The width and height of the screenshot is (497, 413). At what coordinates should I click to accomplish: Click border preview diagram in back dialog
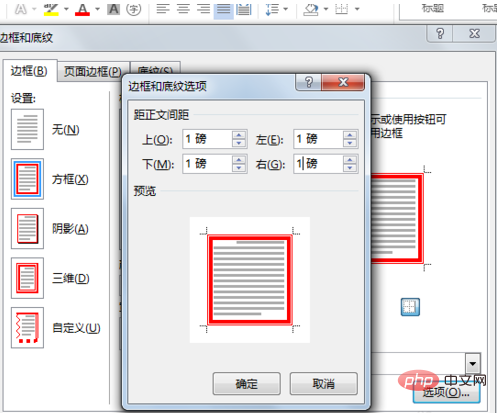pyautogui.click(x=397, y=218)
